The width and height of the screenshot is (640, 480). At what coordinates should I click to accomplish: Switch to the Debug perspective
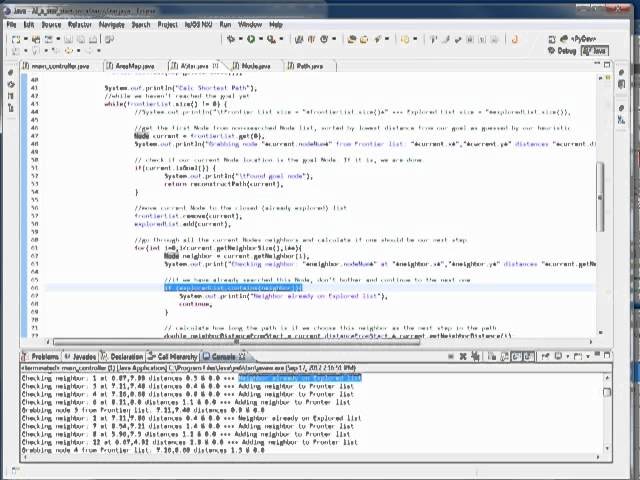tap(562, 51)
